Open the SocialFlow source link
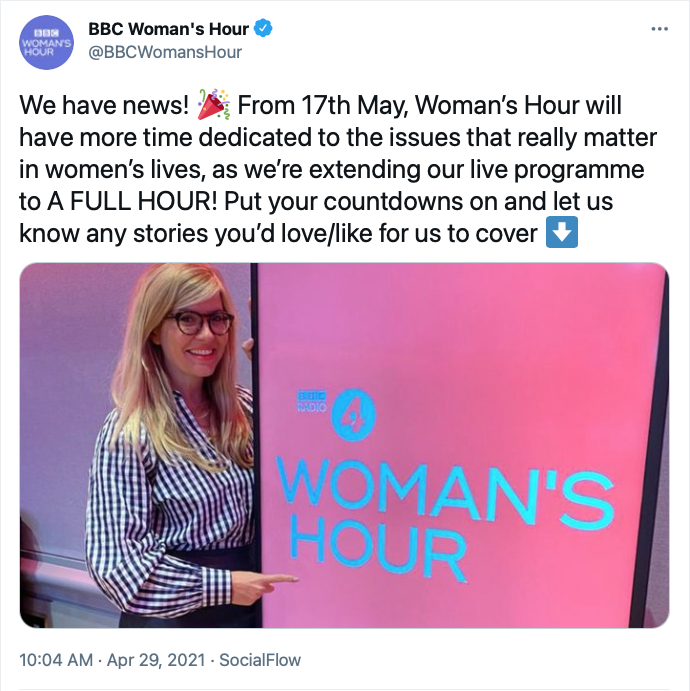The width and height of the screenshot is (690, 691). point(260,661)
